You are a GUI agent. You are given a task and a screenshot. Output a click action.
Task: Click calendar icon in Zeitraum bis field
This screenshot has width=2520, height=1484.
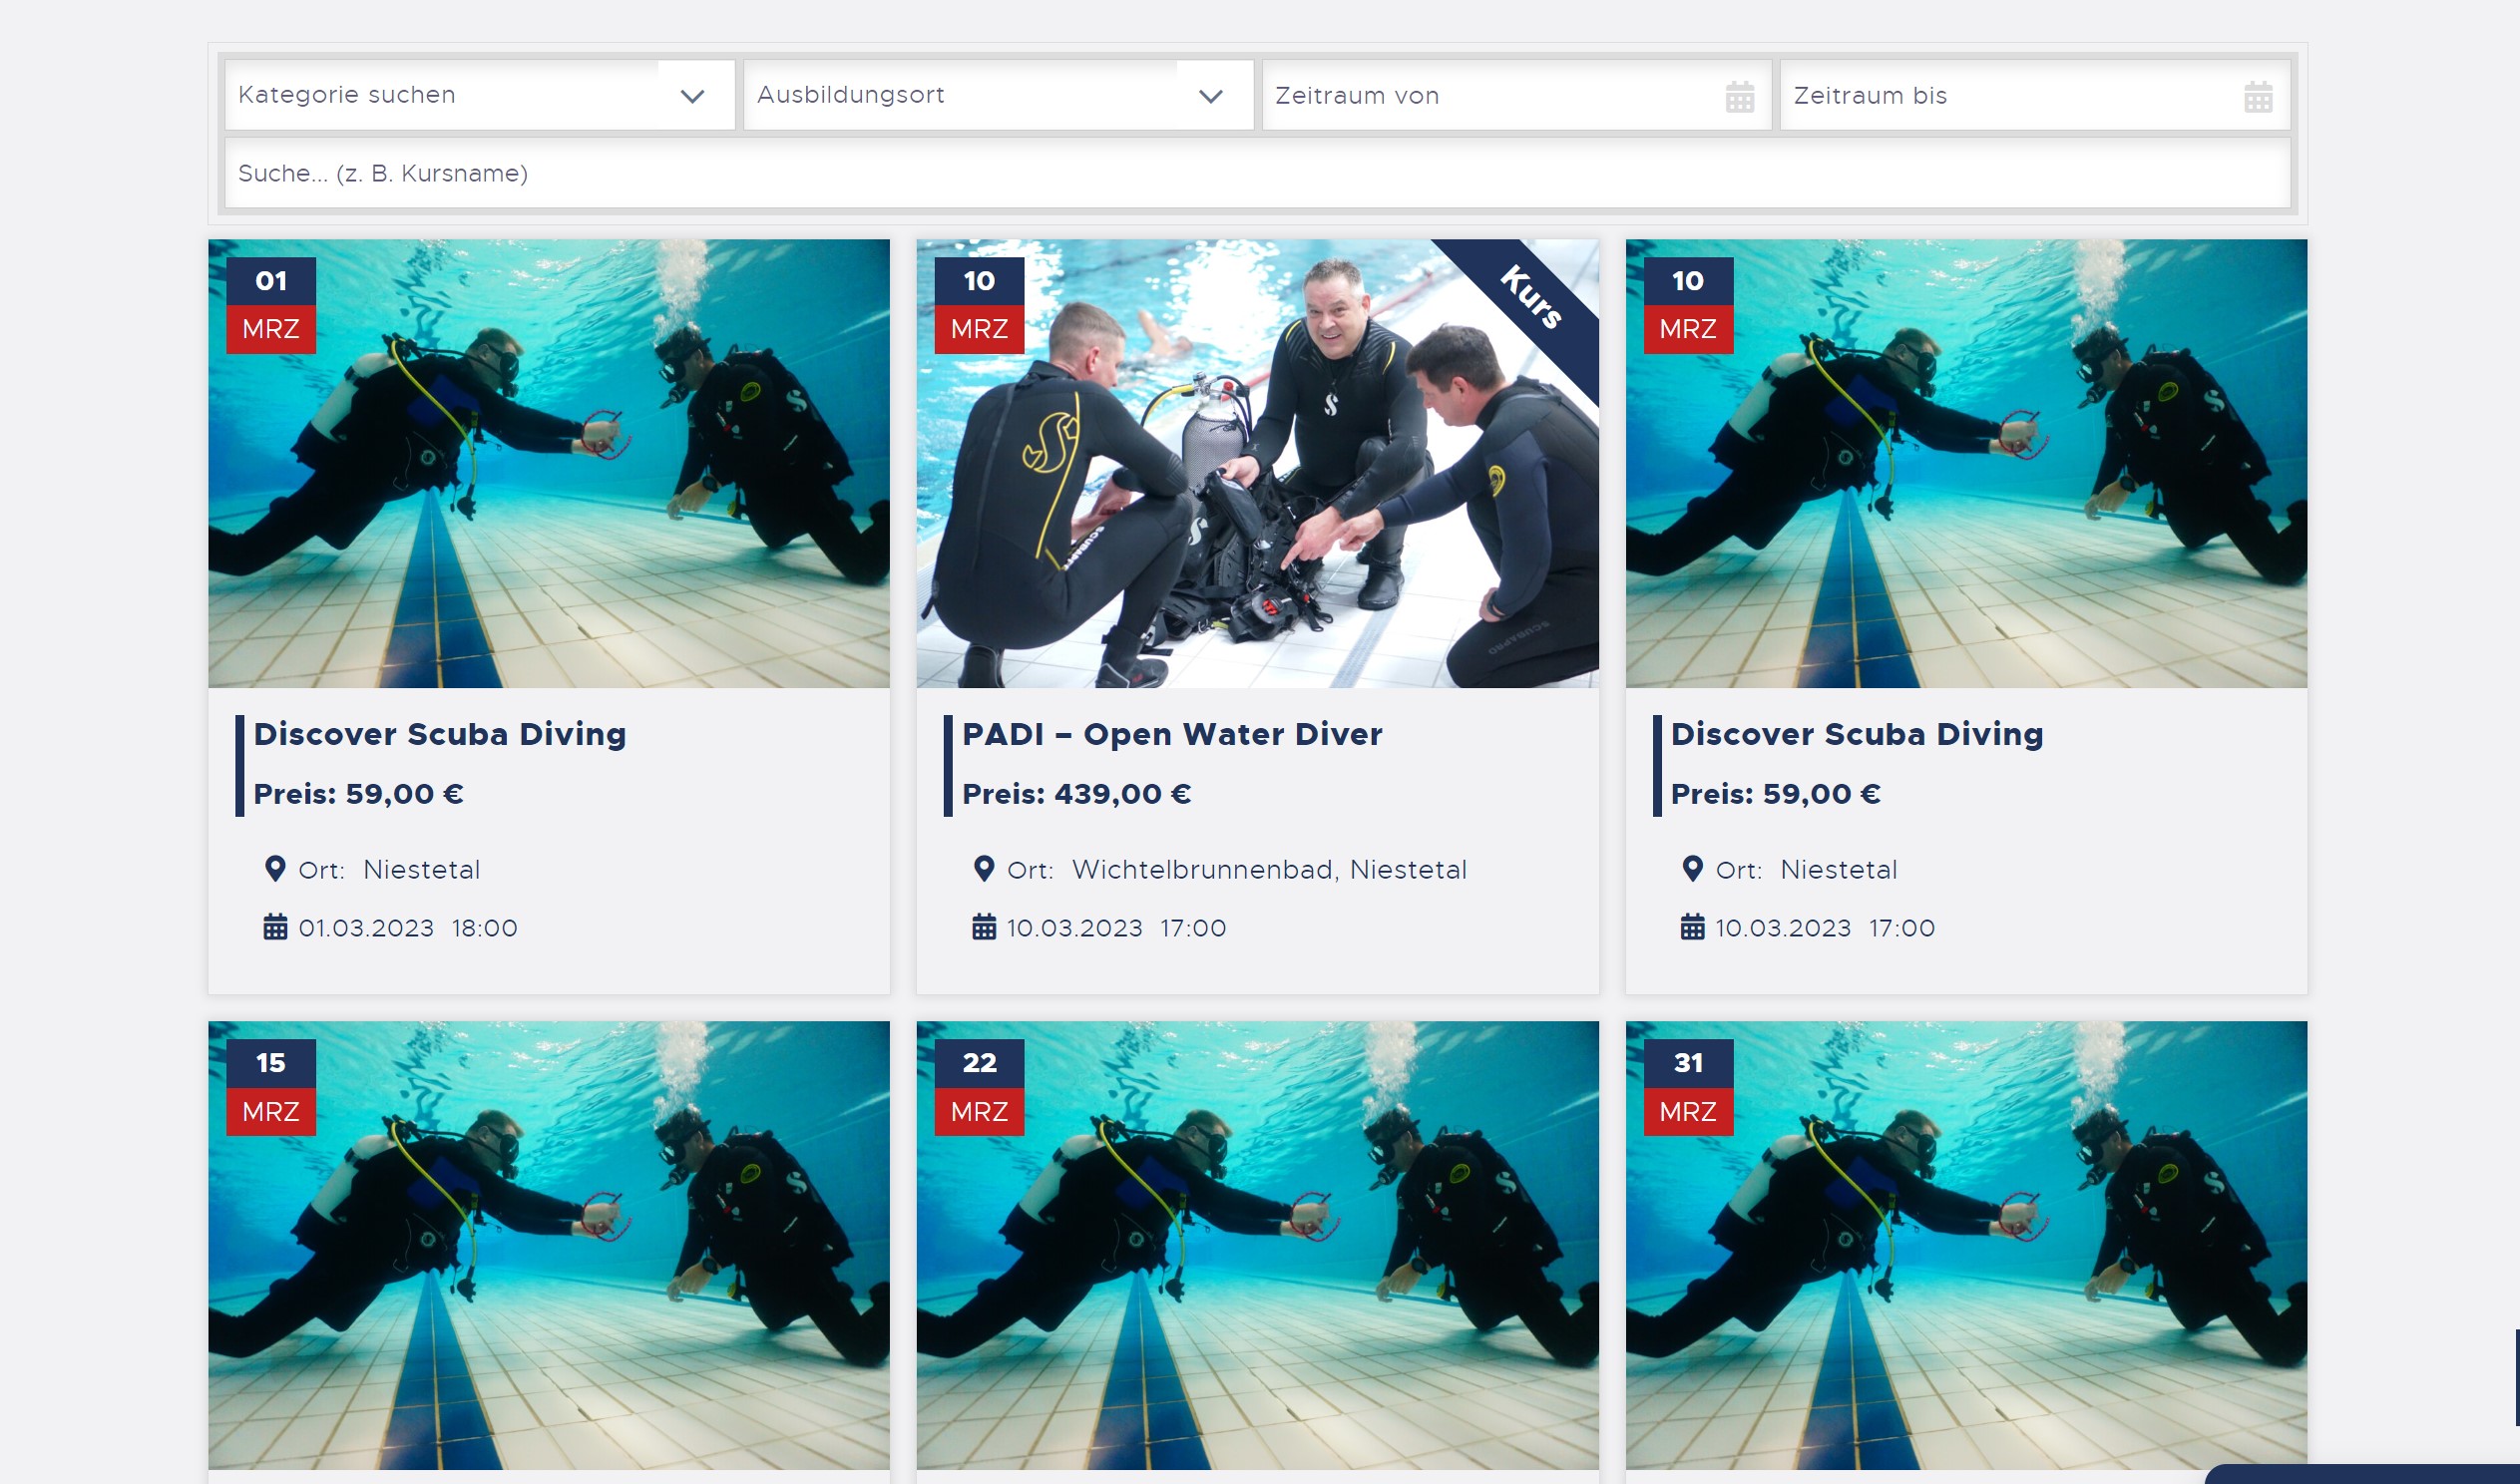(2257, 97)
